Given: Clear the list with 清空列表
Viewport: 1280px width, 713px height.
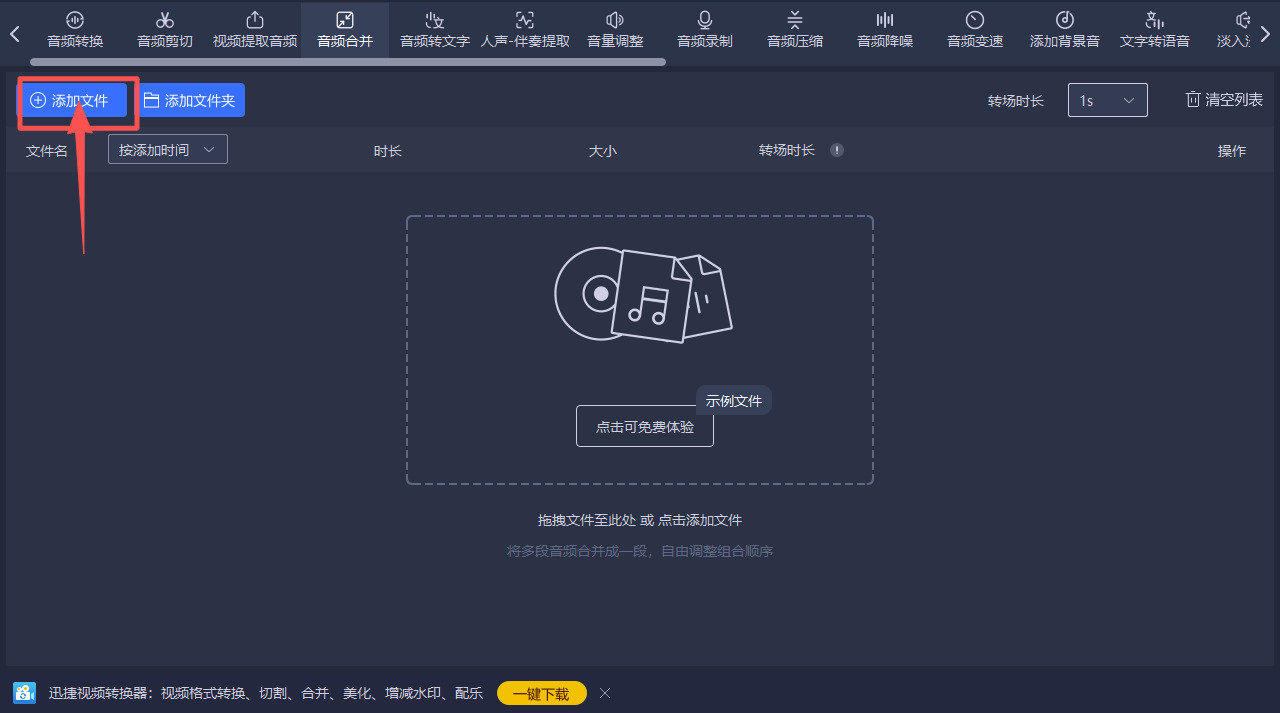Looking at the screenshot, I should point(1222,99).
